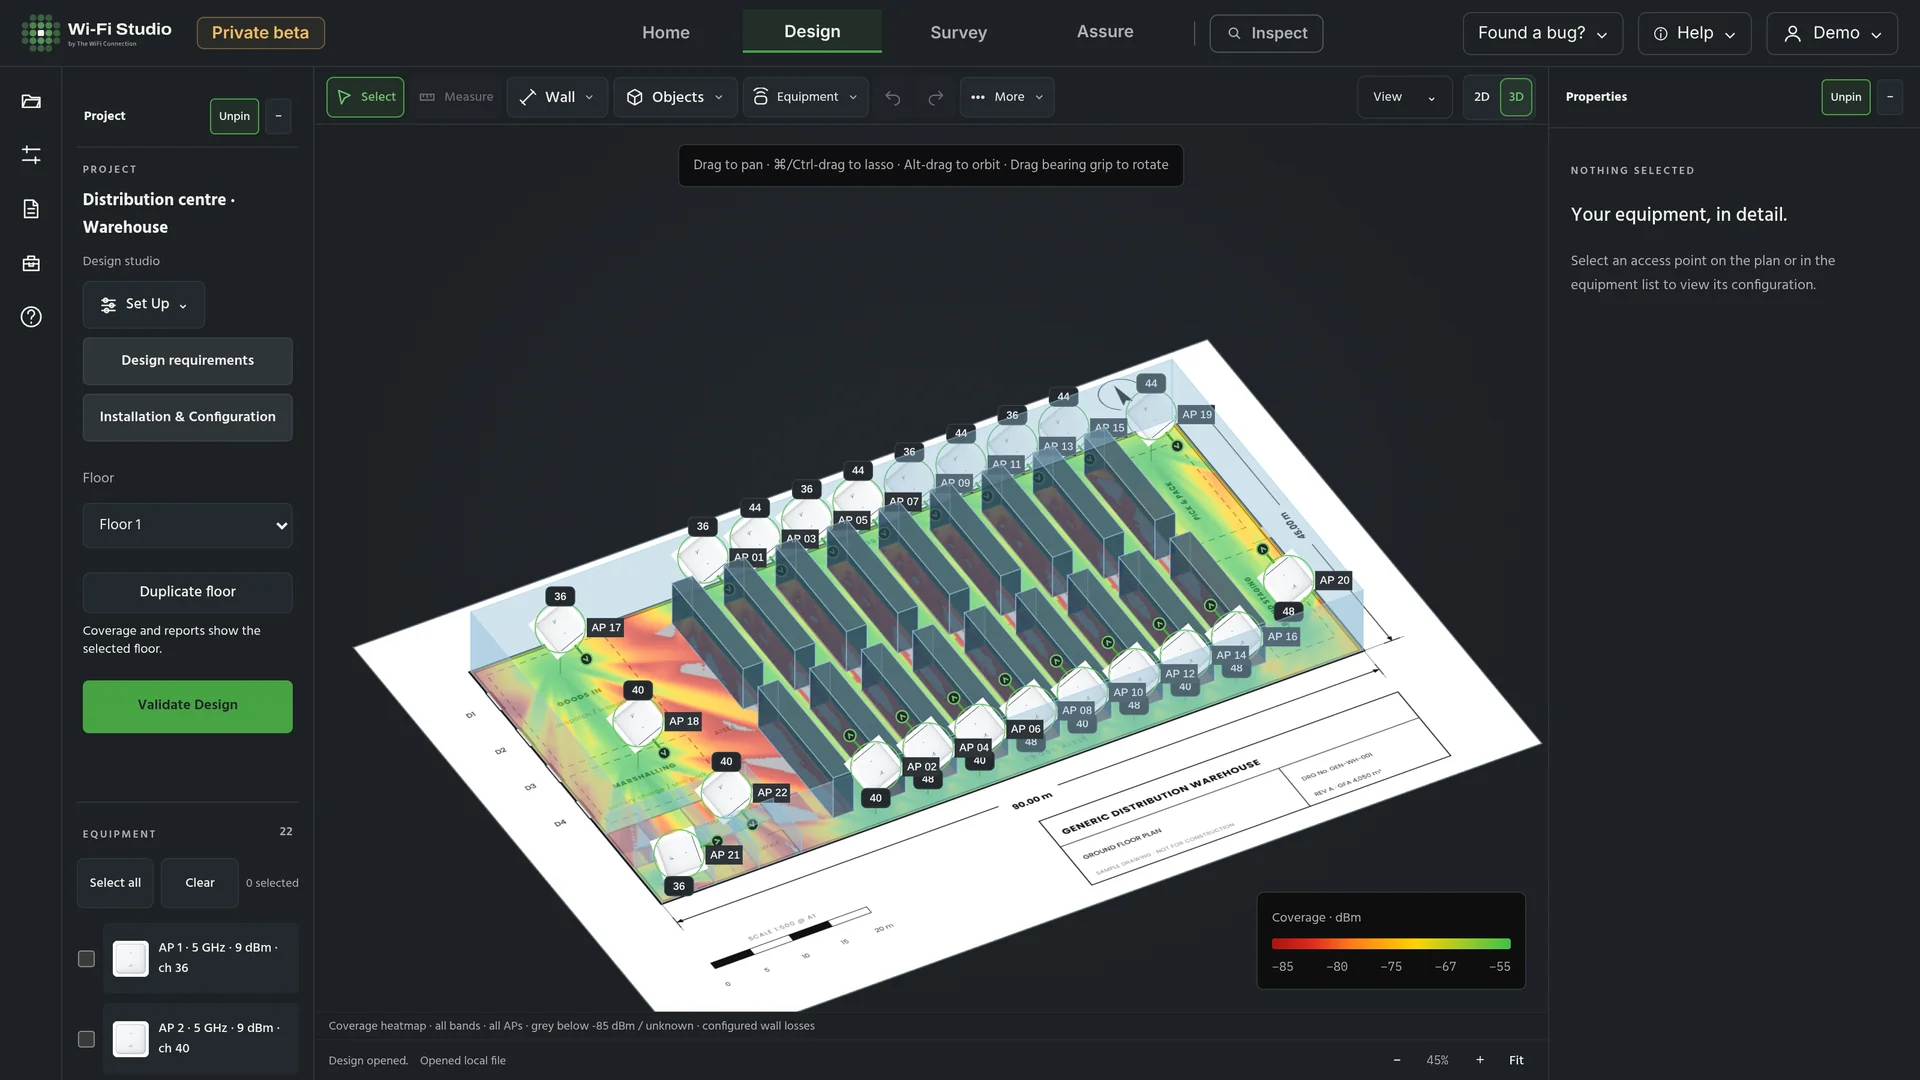1920x1080 pixels.
Task: Click the Duplicate floor button
Action: [188, 592]
